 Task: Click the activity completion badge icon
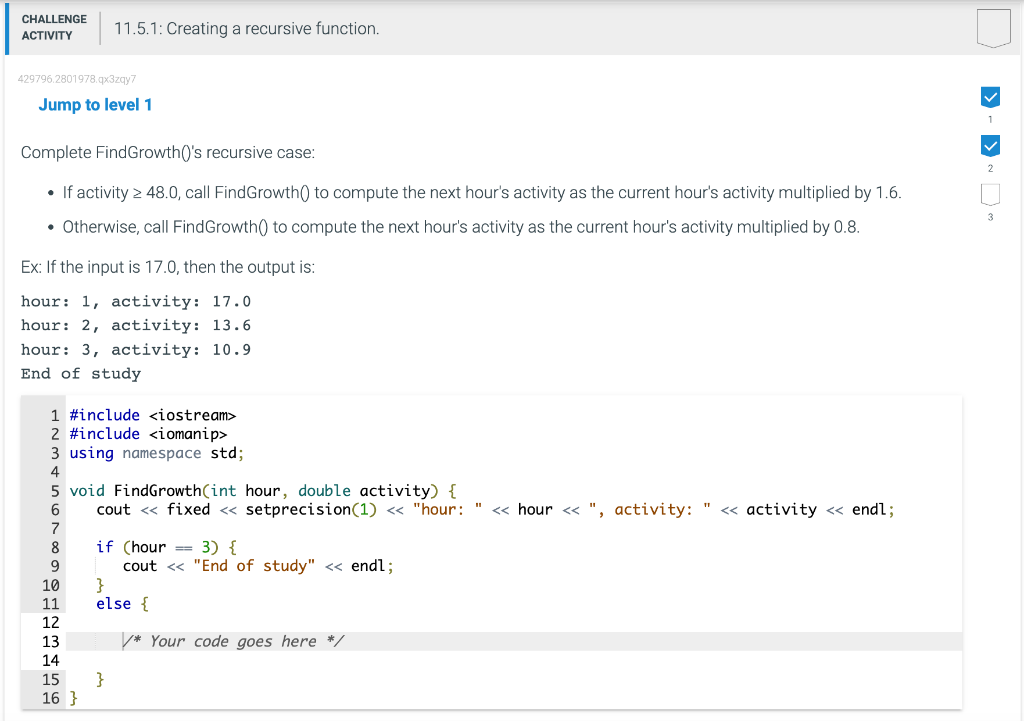[993, 28]
